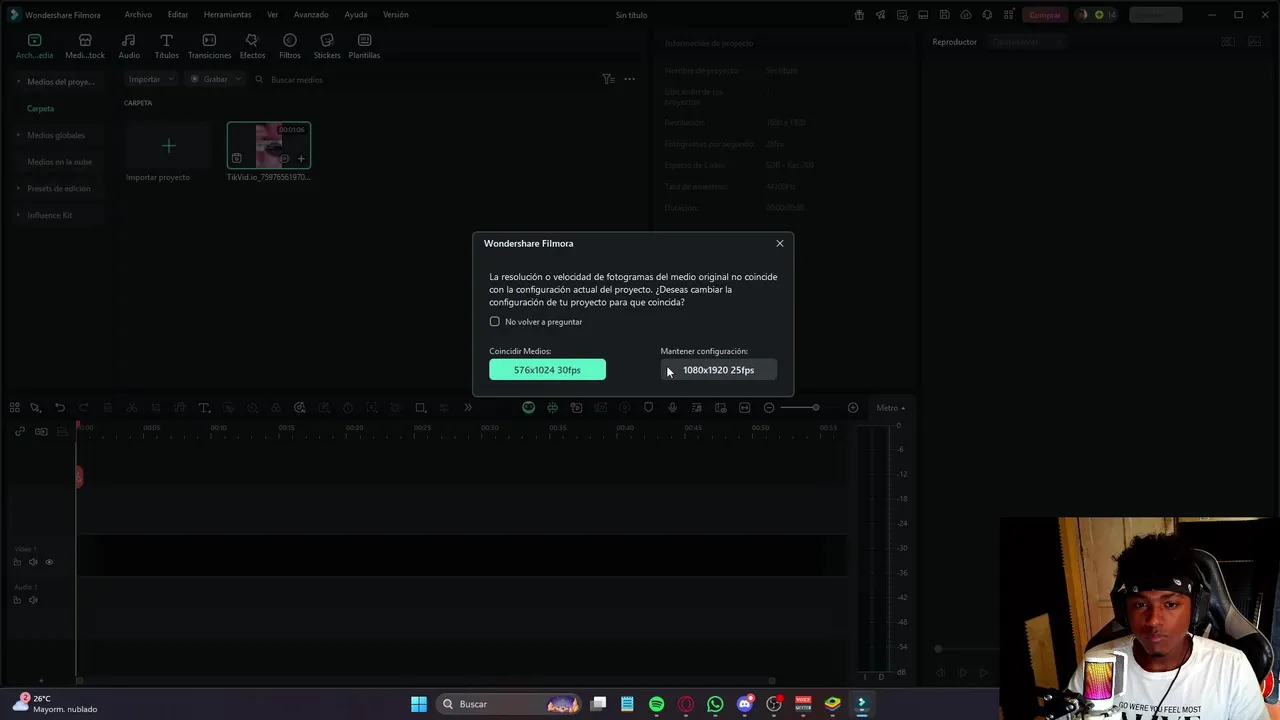Click the red playhead marker on timeline
1280x720 pixels.
click(78, 476)
